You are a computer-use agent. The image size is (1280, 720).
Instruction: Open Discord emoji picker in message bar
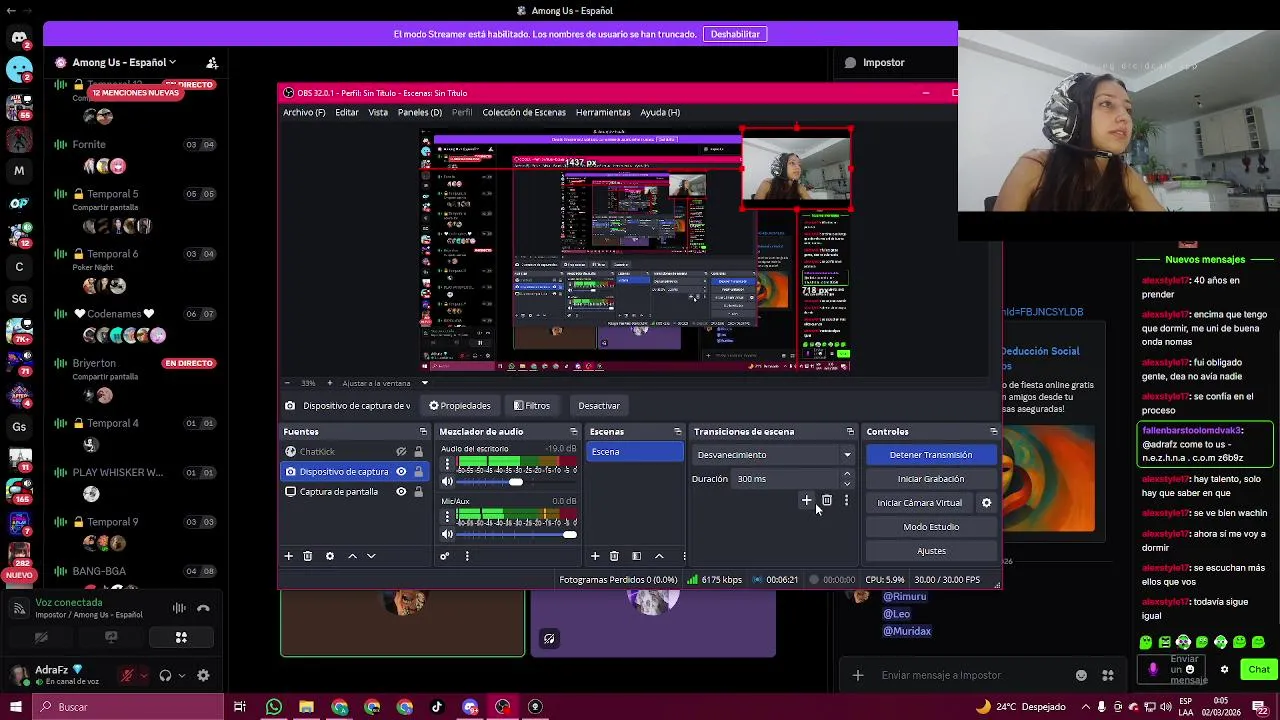pos(1081,675)
